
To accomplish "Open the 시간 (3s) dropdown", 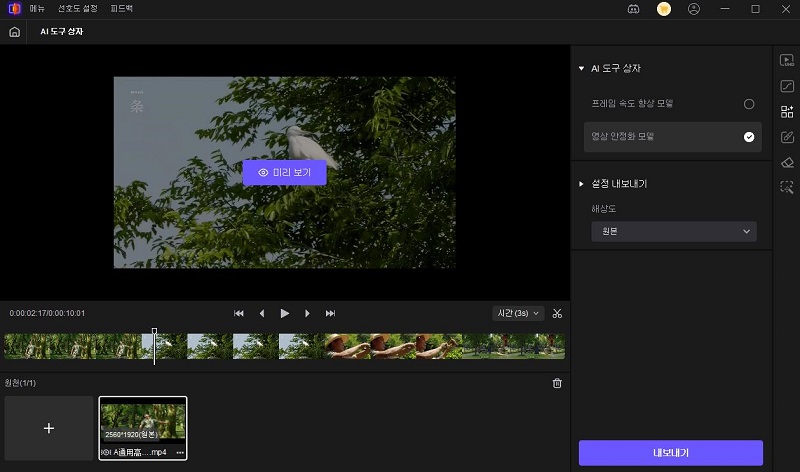I will (518, 313).
